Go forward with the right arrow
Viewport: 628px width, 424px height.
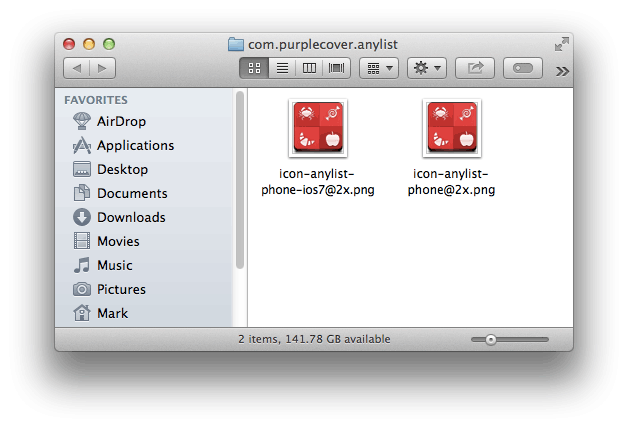pyautogui.click(x=102, y=68)
